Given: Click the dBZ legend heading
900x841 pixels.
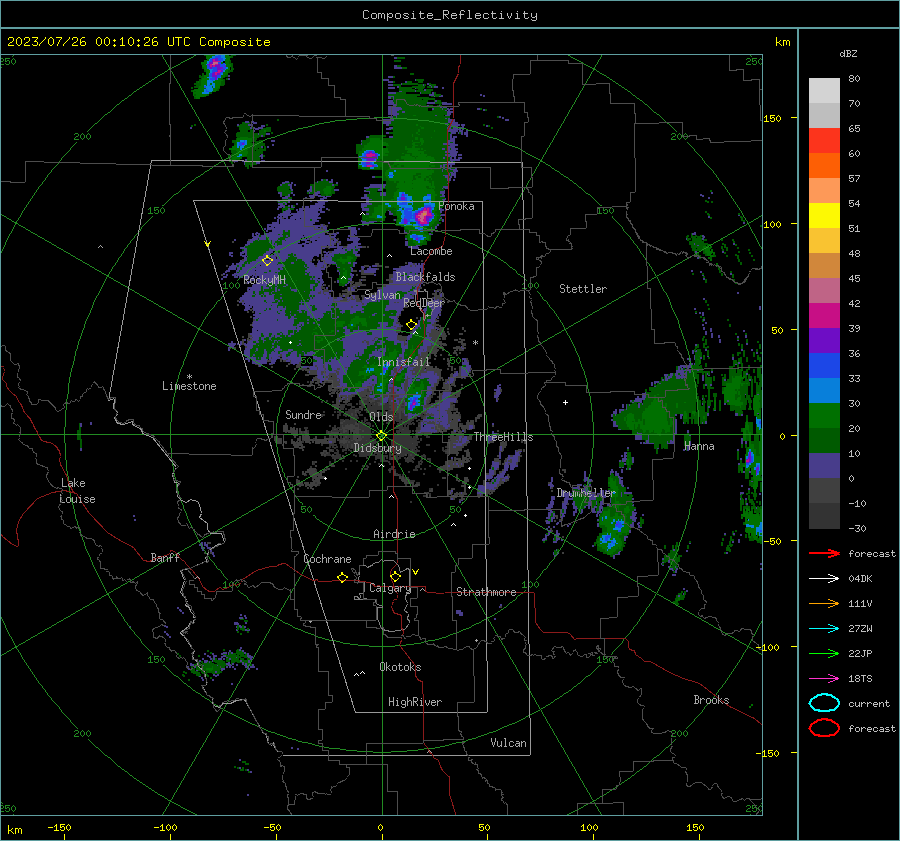Looking at the screenshot, I should pyautogui.click(x=848, y=53).
